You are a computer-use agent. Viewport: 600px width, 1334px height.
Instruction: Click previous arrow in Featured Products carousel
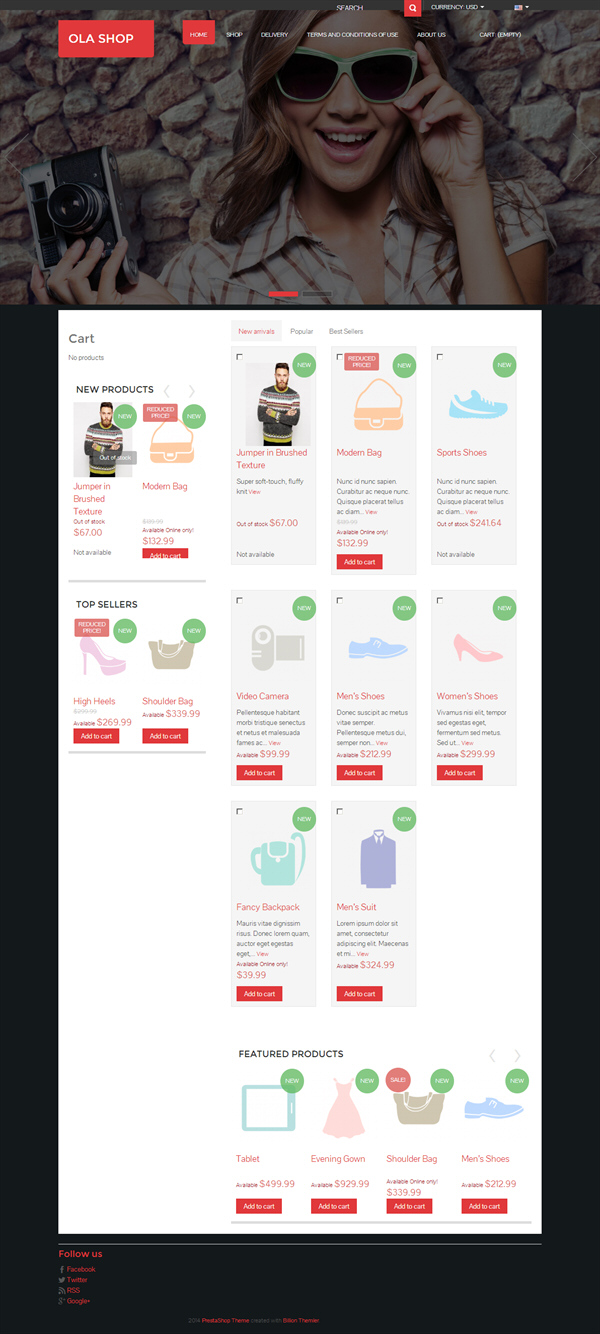pos(492,1055)
